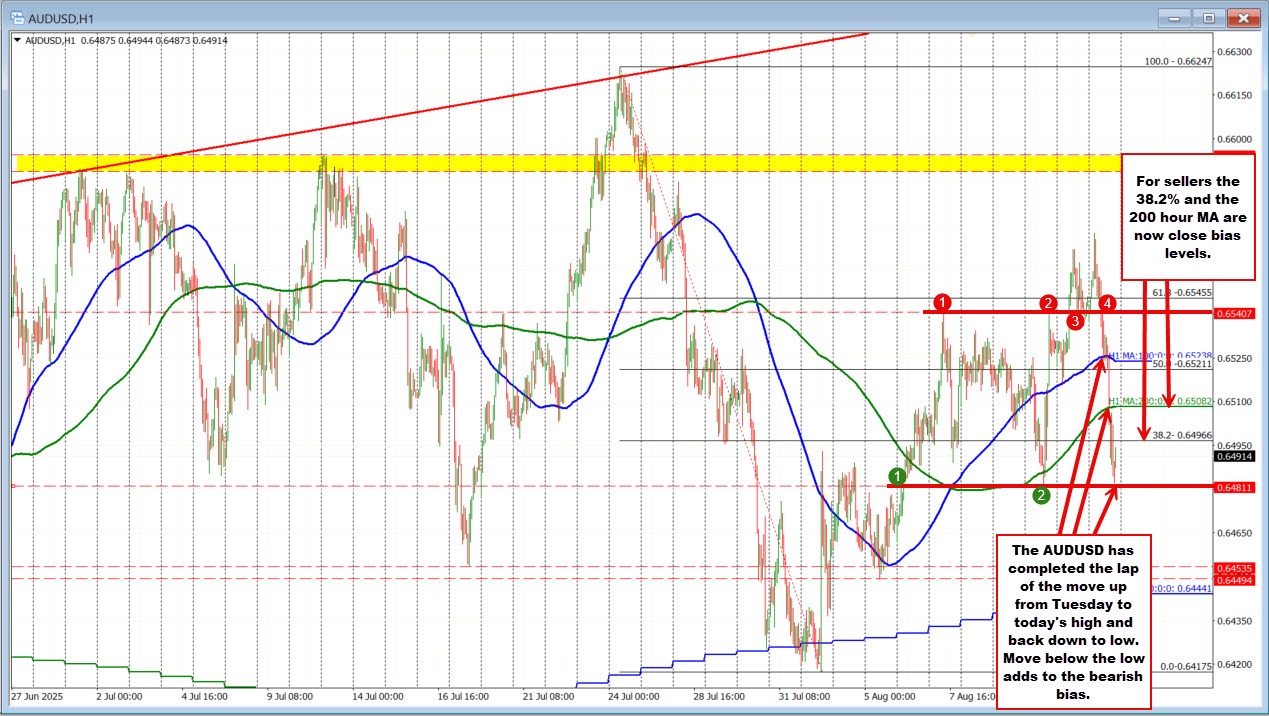Toggle the small triangle before AUDUSD,H1 chart label
Viewport: 1269px width, 716px height.
click(x=18, y=40)
